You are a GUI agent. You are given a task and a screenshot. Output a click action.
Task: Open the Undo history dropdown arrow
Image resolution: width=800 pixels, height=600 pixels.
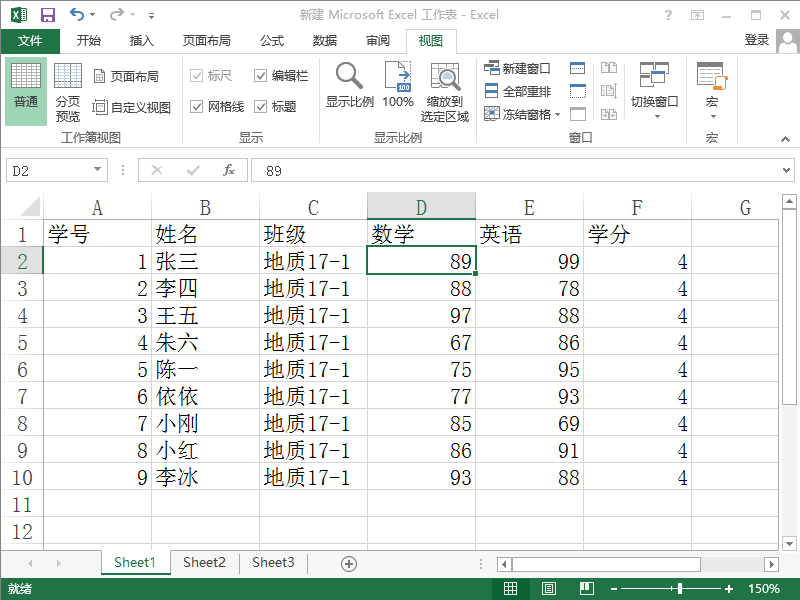pyautogui.click(x=92, y=15)
